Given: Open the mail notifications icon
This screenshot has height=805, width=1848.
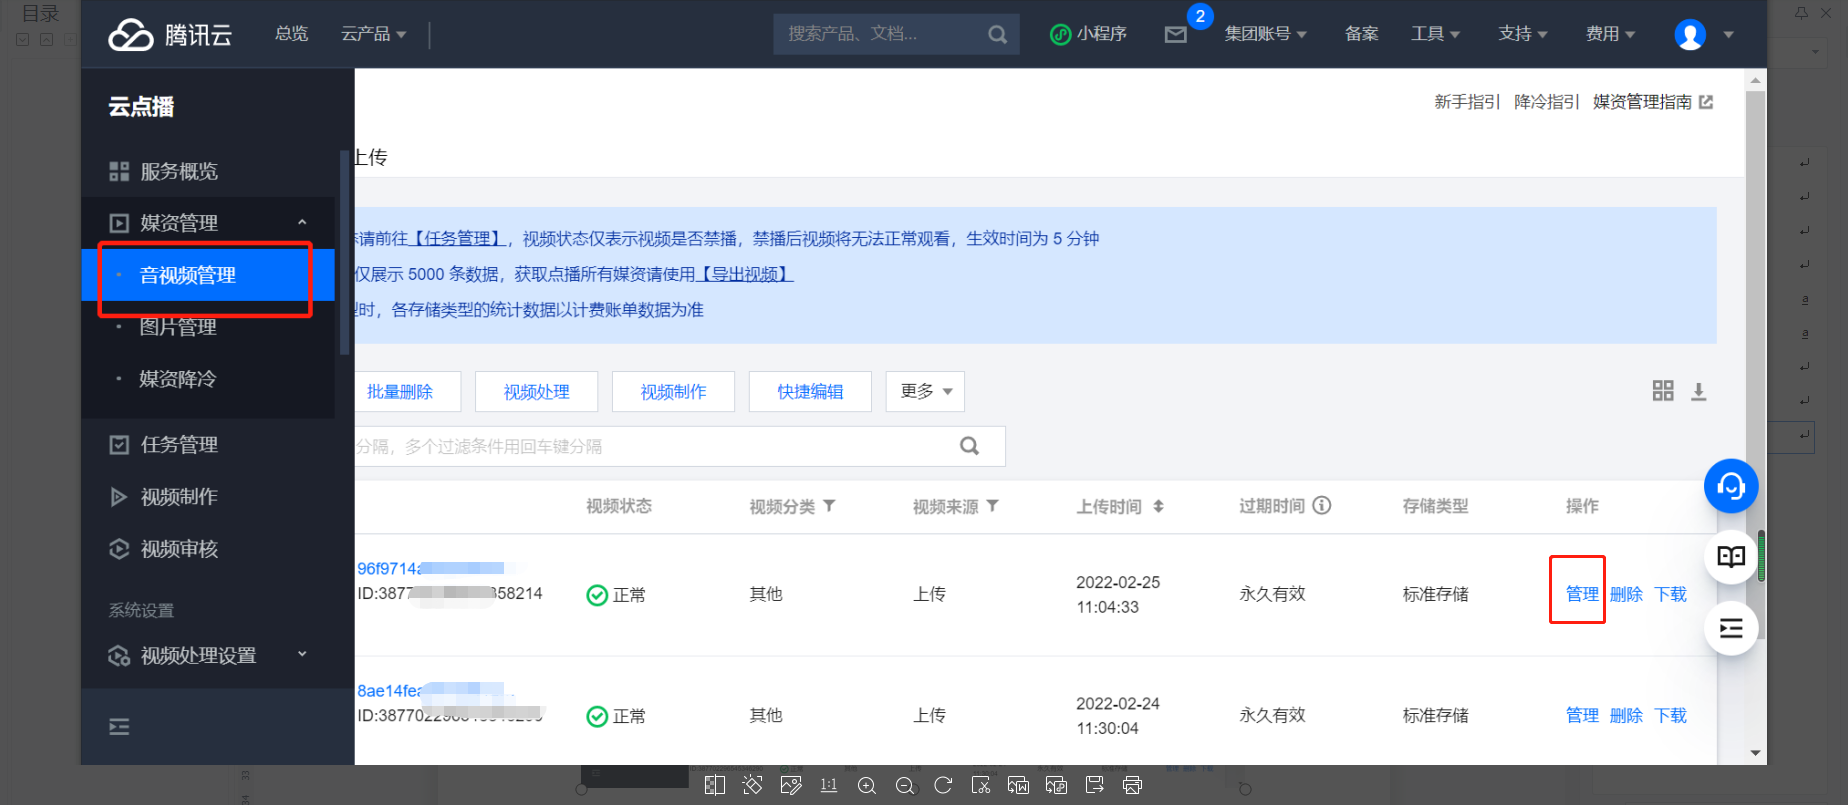Looking at the screenshot, I should pos(1175,35).
